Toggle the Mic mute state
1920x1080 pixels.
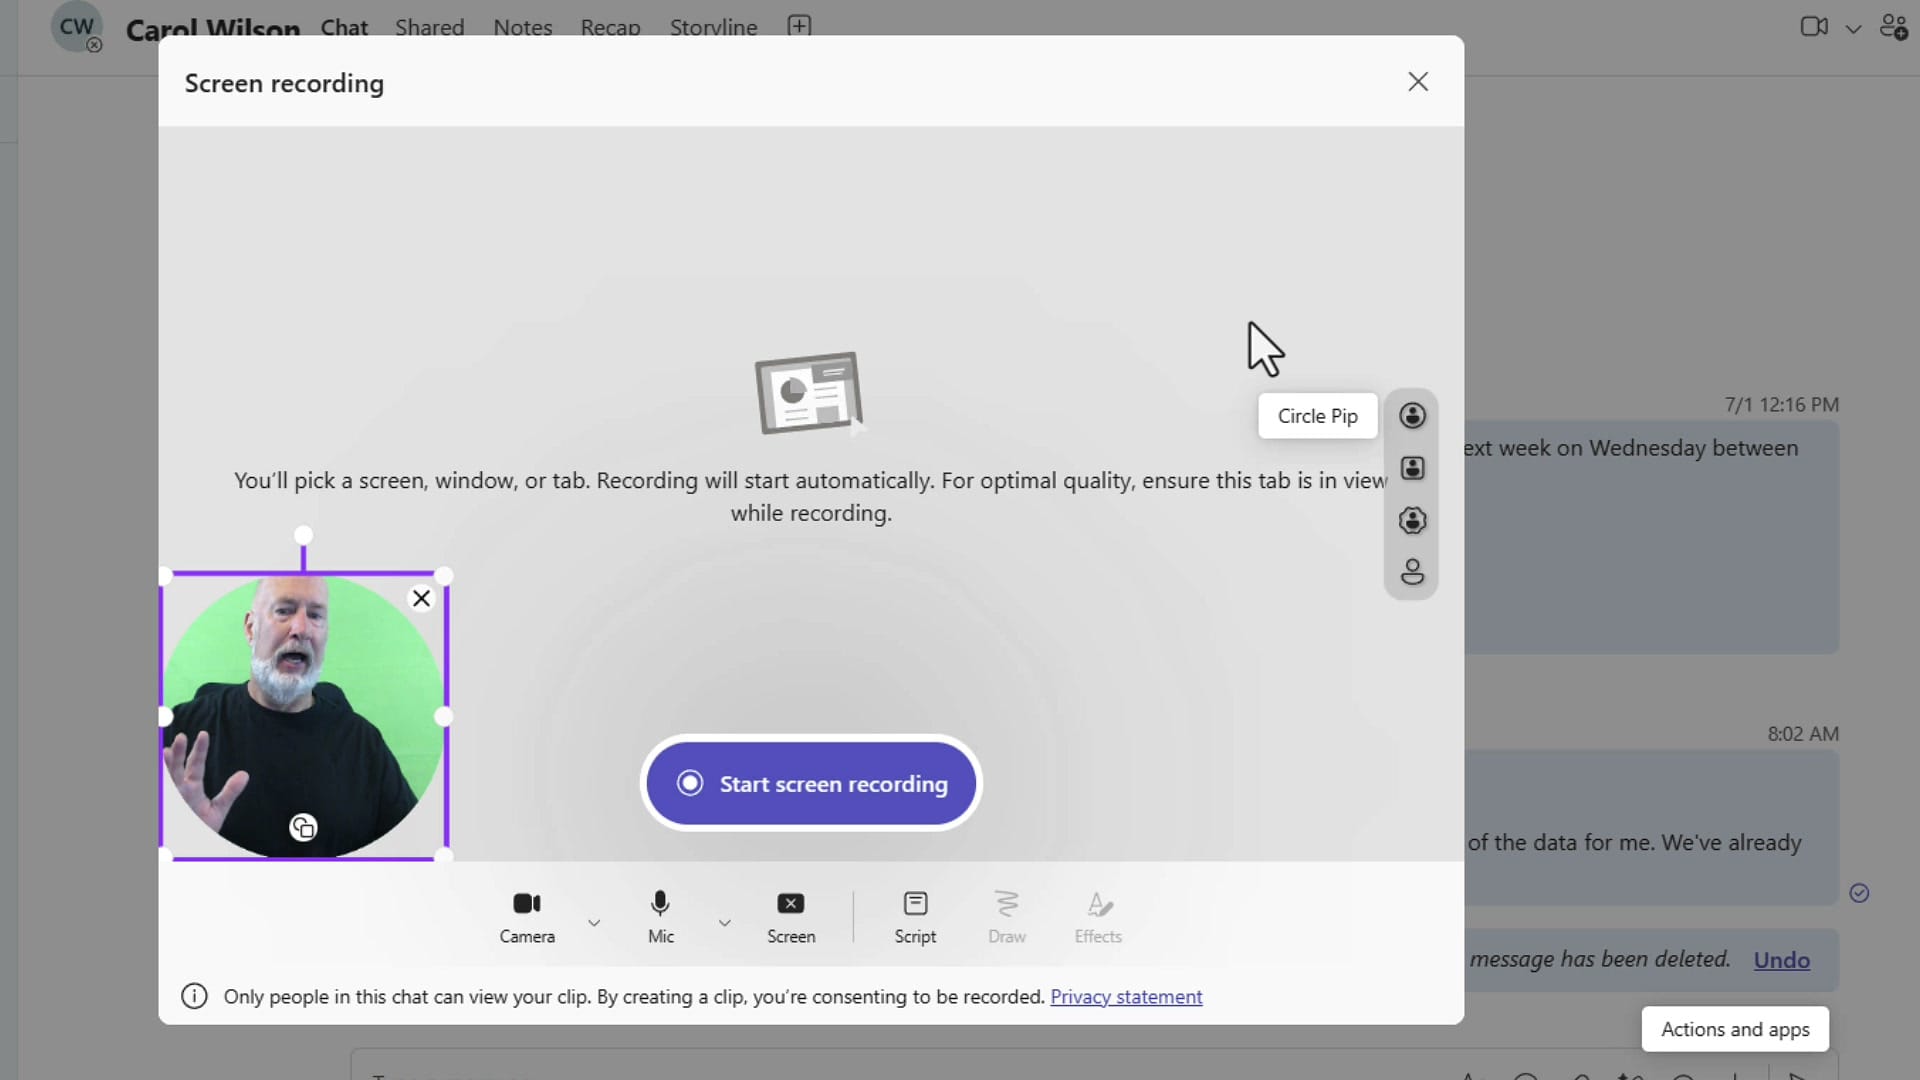click(660, 916)
